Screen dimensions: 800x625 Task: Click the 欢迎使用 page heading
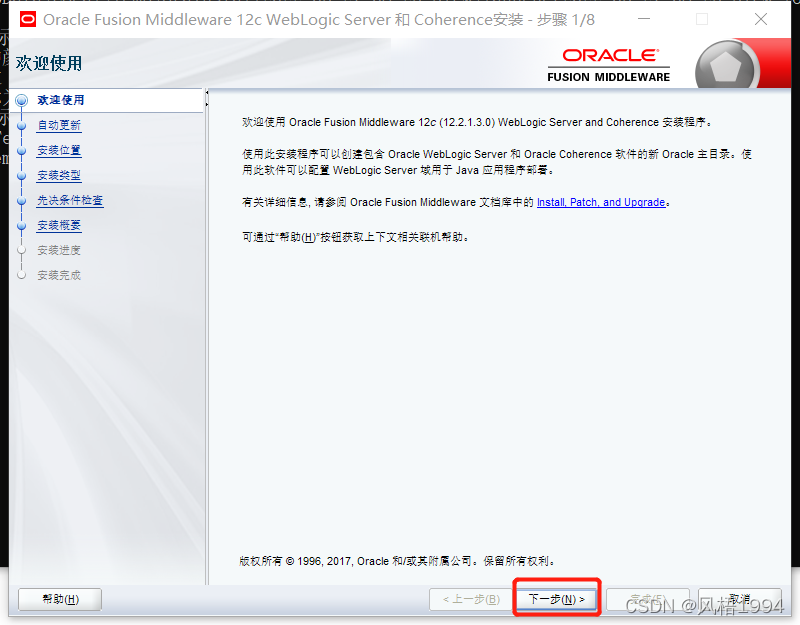(x=48, y=63)
